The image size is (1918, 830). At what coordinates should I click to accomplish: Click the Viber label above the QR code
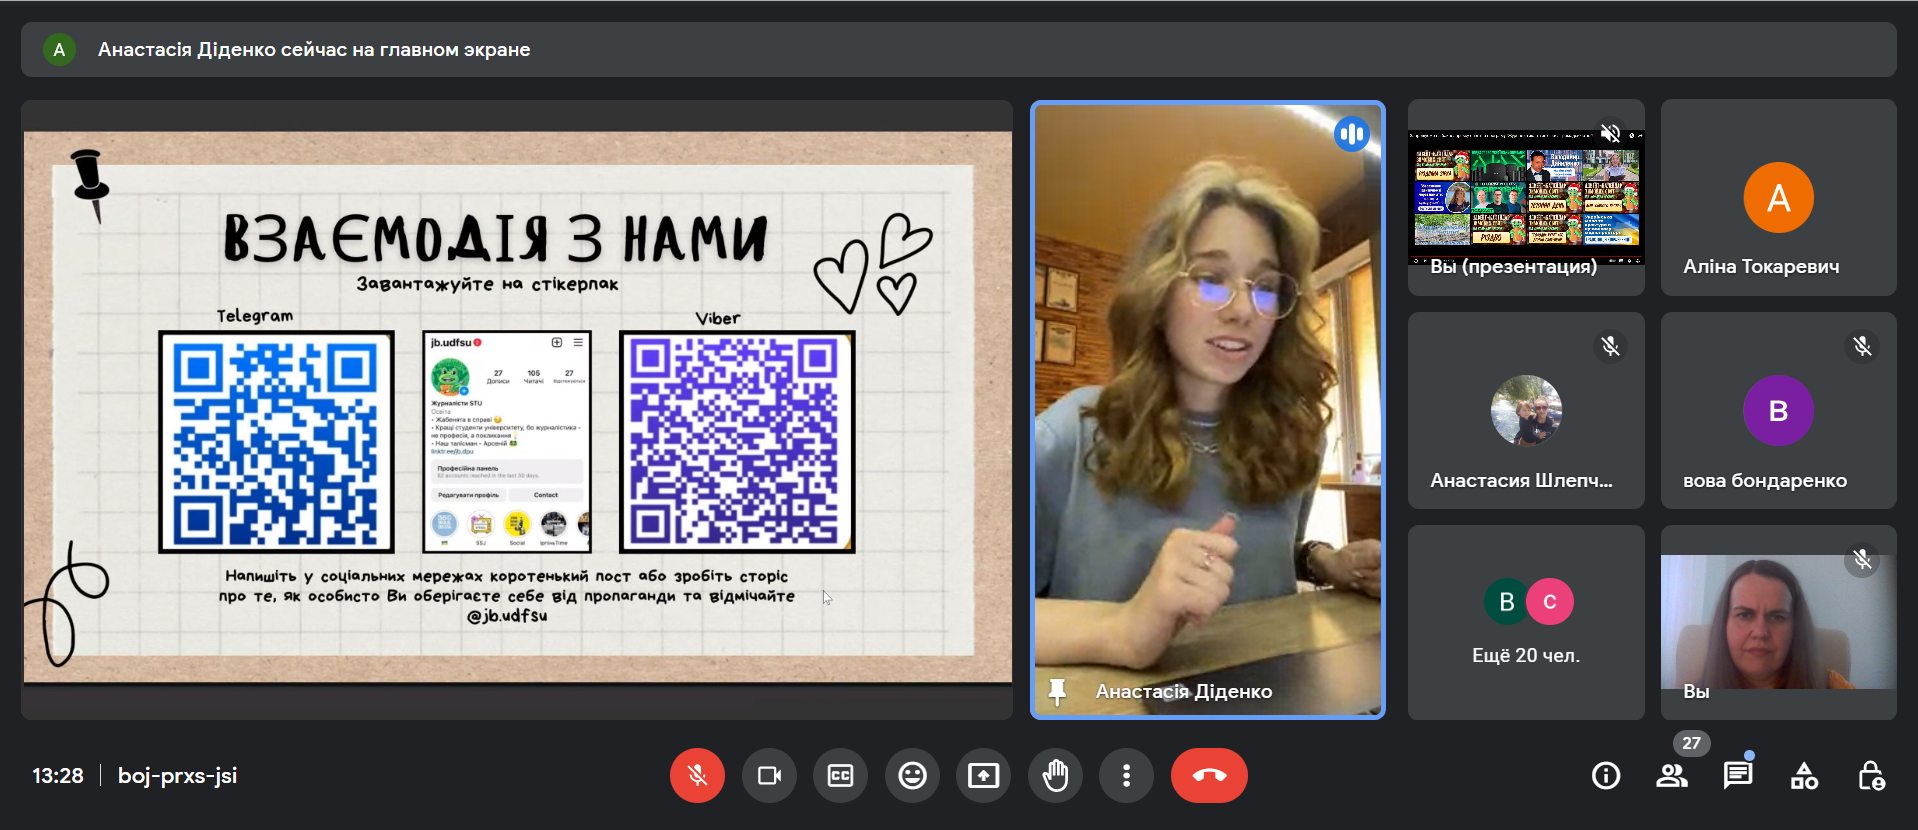pos(718,318)
